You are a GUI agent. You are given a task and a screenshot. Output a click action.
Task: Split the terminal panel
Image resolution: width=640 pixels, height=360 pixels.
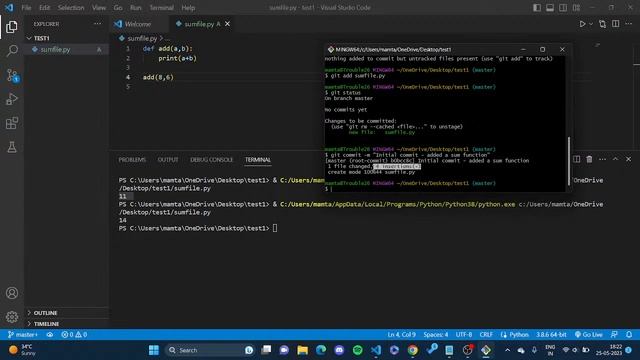[576, 159]
